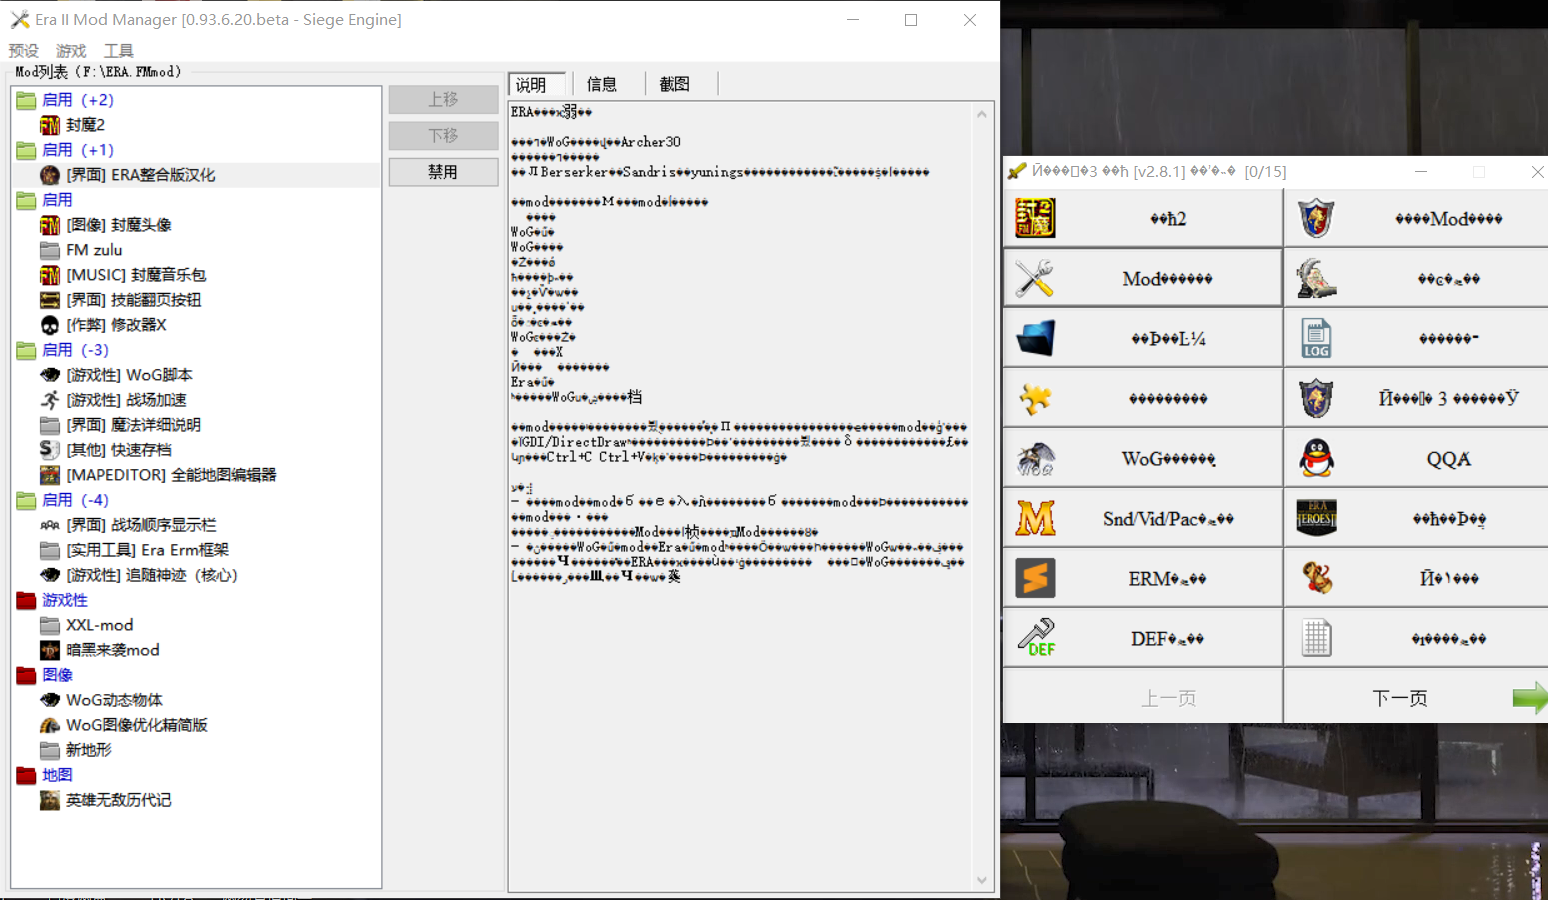Select the Era Erm框架 entry
This screenshot has width=1548, height=900.
click(147, 550)
